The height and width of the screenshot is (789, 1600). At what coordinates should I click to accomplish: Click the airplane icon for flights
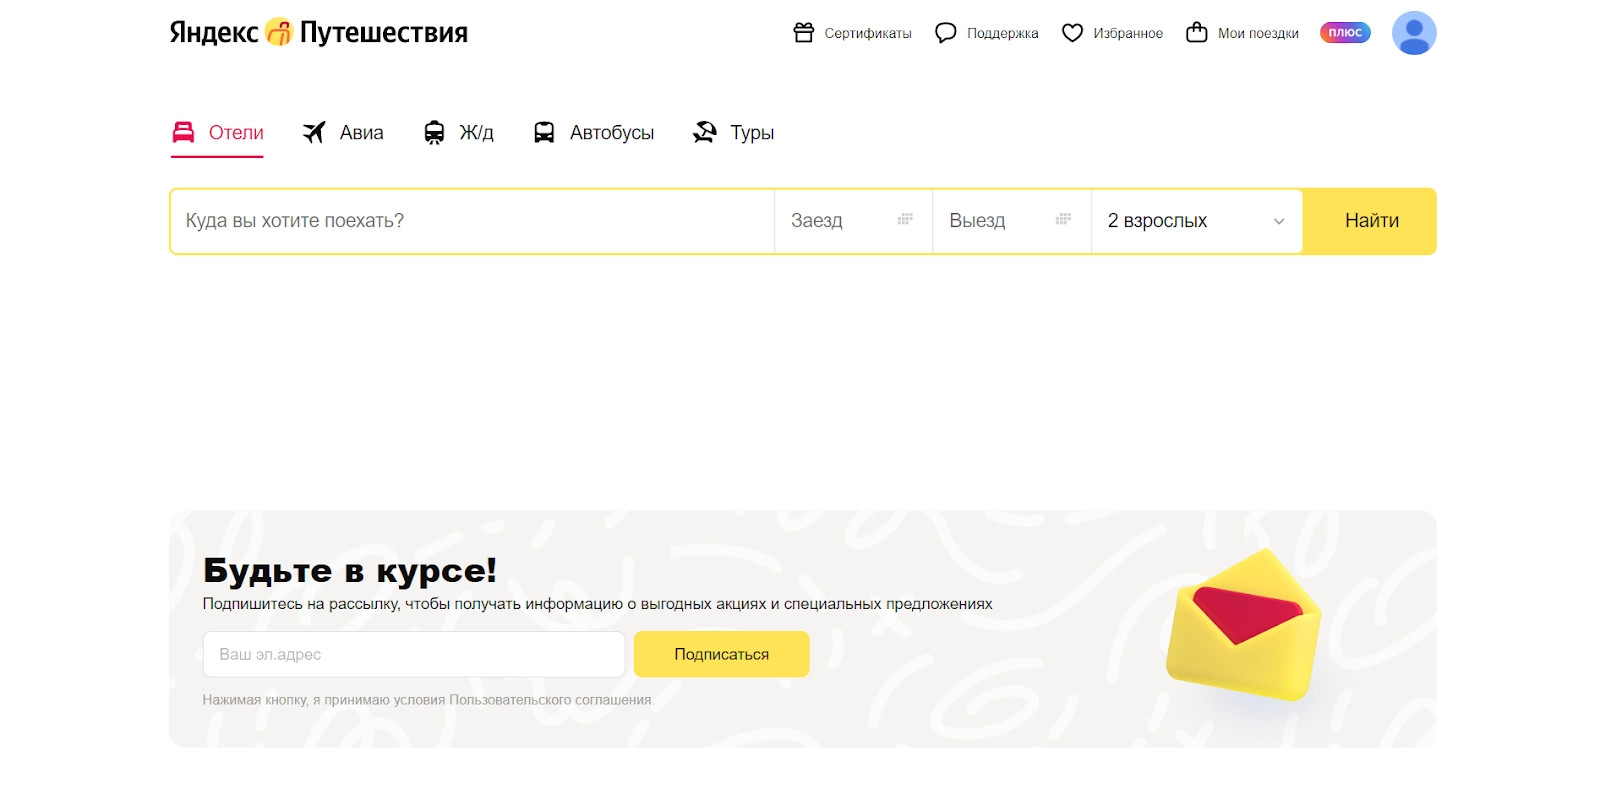click(314, 132)
